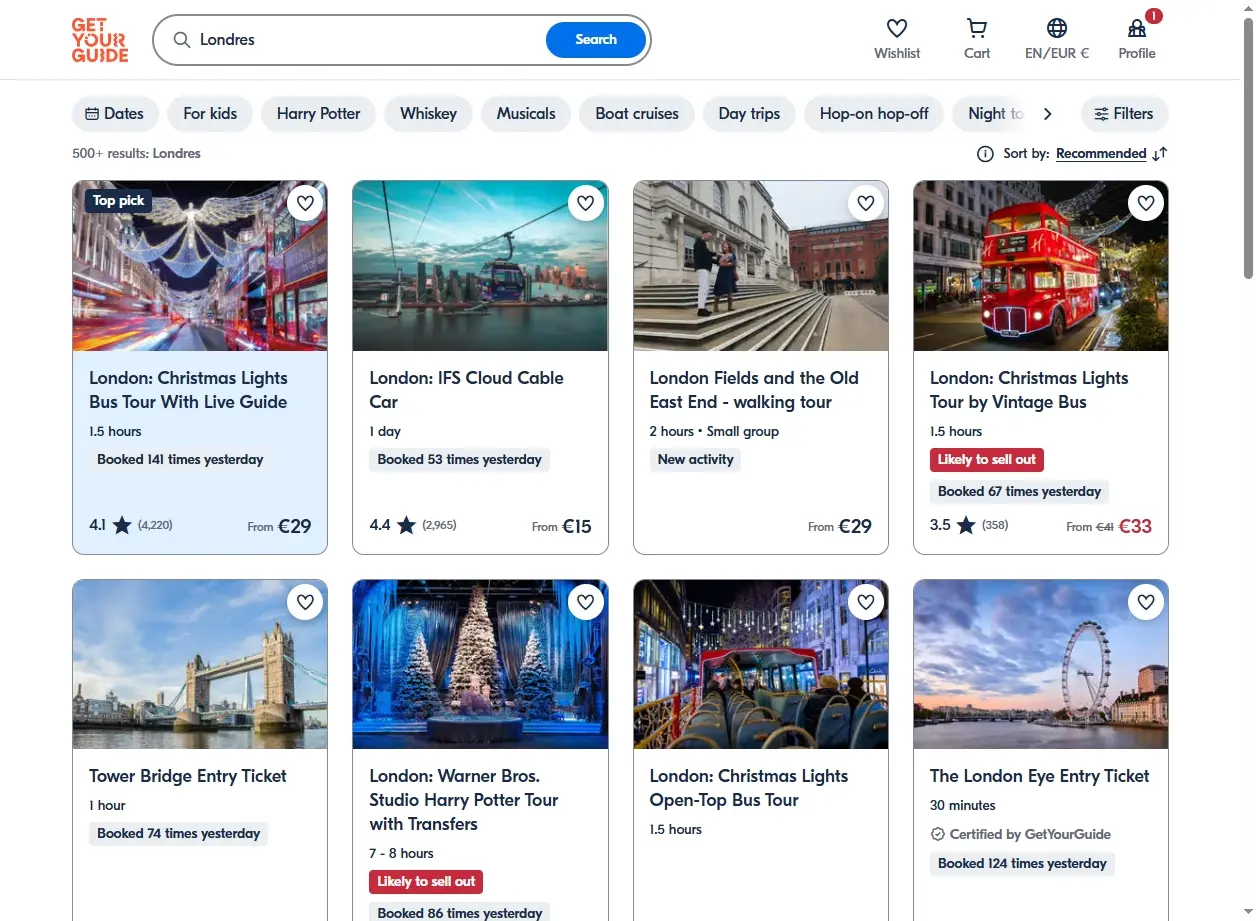Click the red notification badge on Profile
The image size is (1256, 921).
point(1154,16)
